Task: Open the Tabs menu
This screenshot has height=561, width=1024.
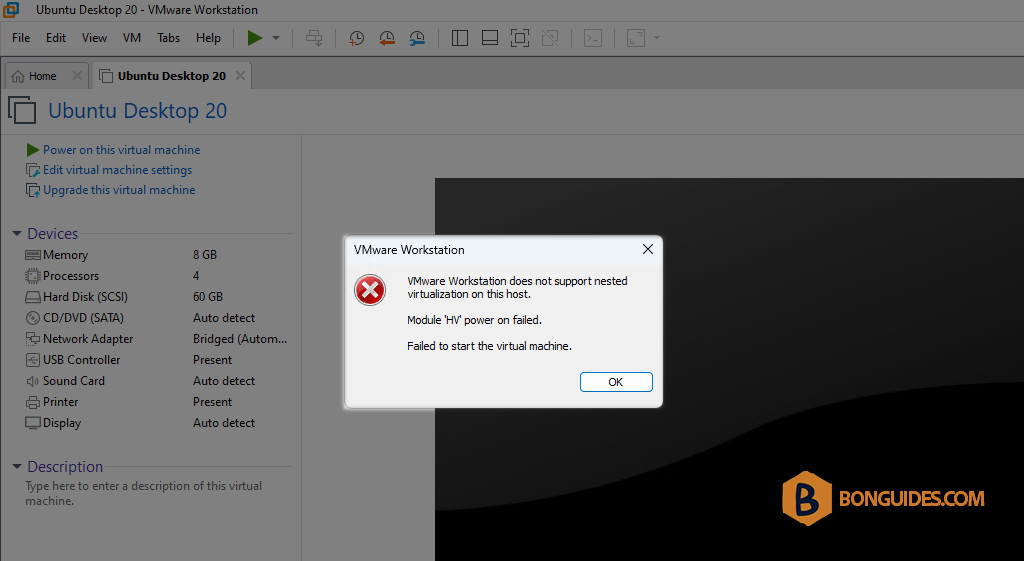Action: pyautogui.click(x=168, y=38)
